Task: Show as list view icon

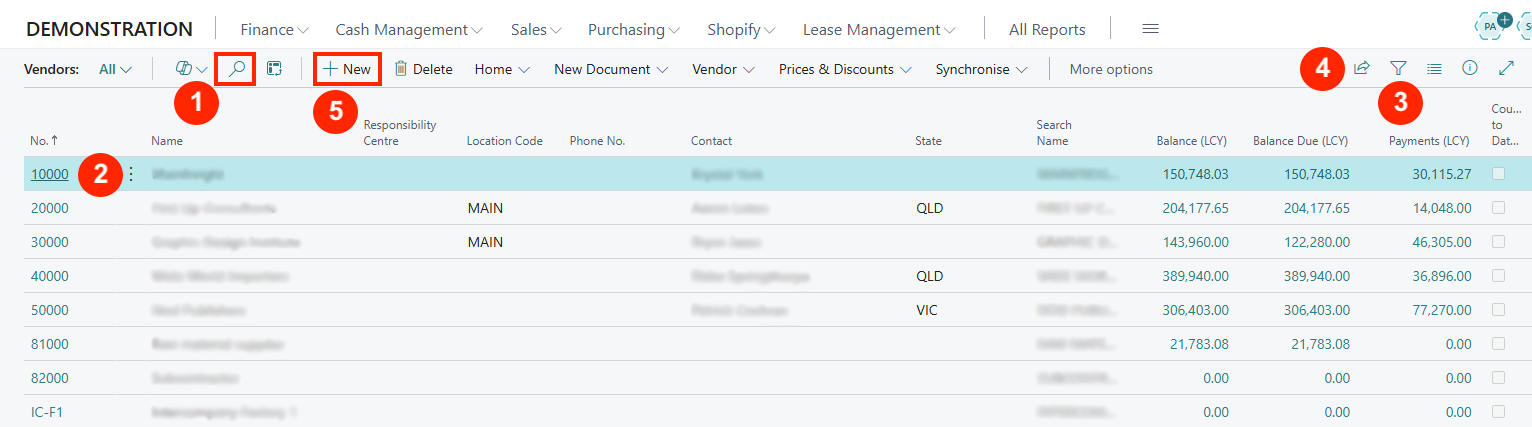Action: [x=1434, y=69]
